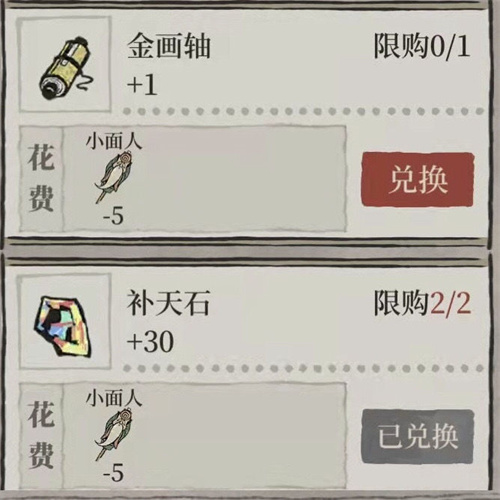This screenshot has height=500, width=500.
Task: Tap the -5 cost in 金画轴 card
Action: coord(113,217)
